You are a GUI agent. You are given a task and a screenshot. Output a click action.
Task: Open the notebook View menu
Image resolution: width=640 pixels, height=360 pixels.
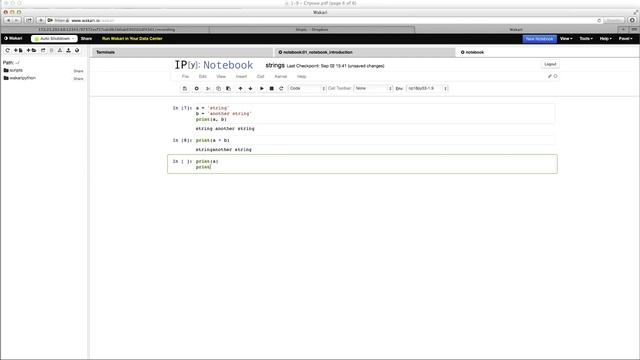pyautogui.click(x=221, y=77)
